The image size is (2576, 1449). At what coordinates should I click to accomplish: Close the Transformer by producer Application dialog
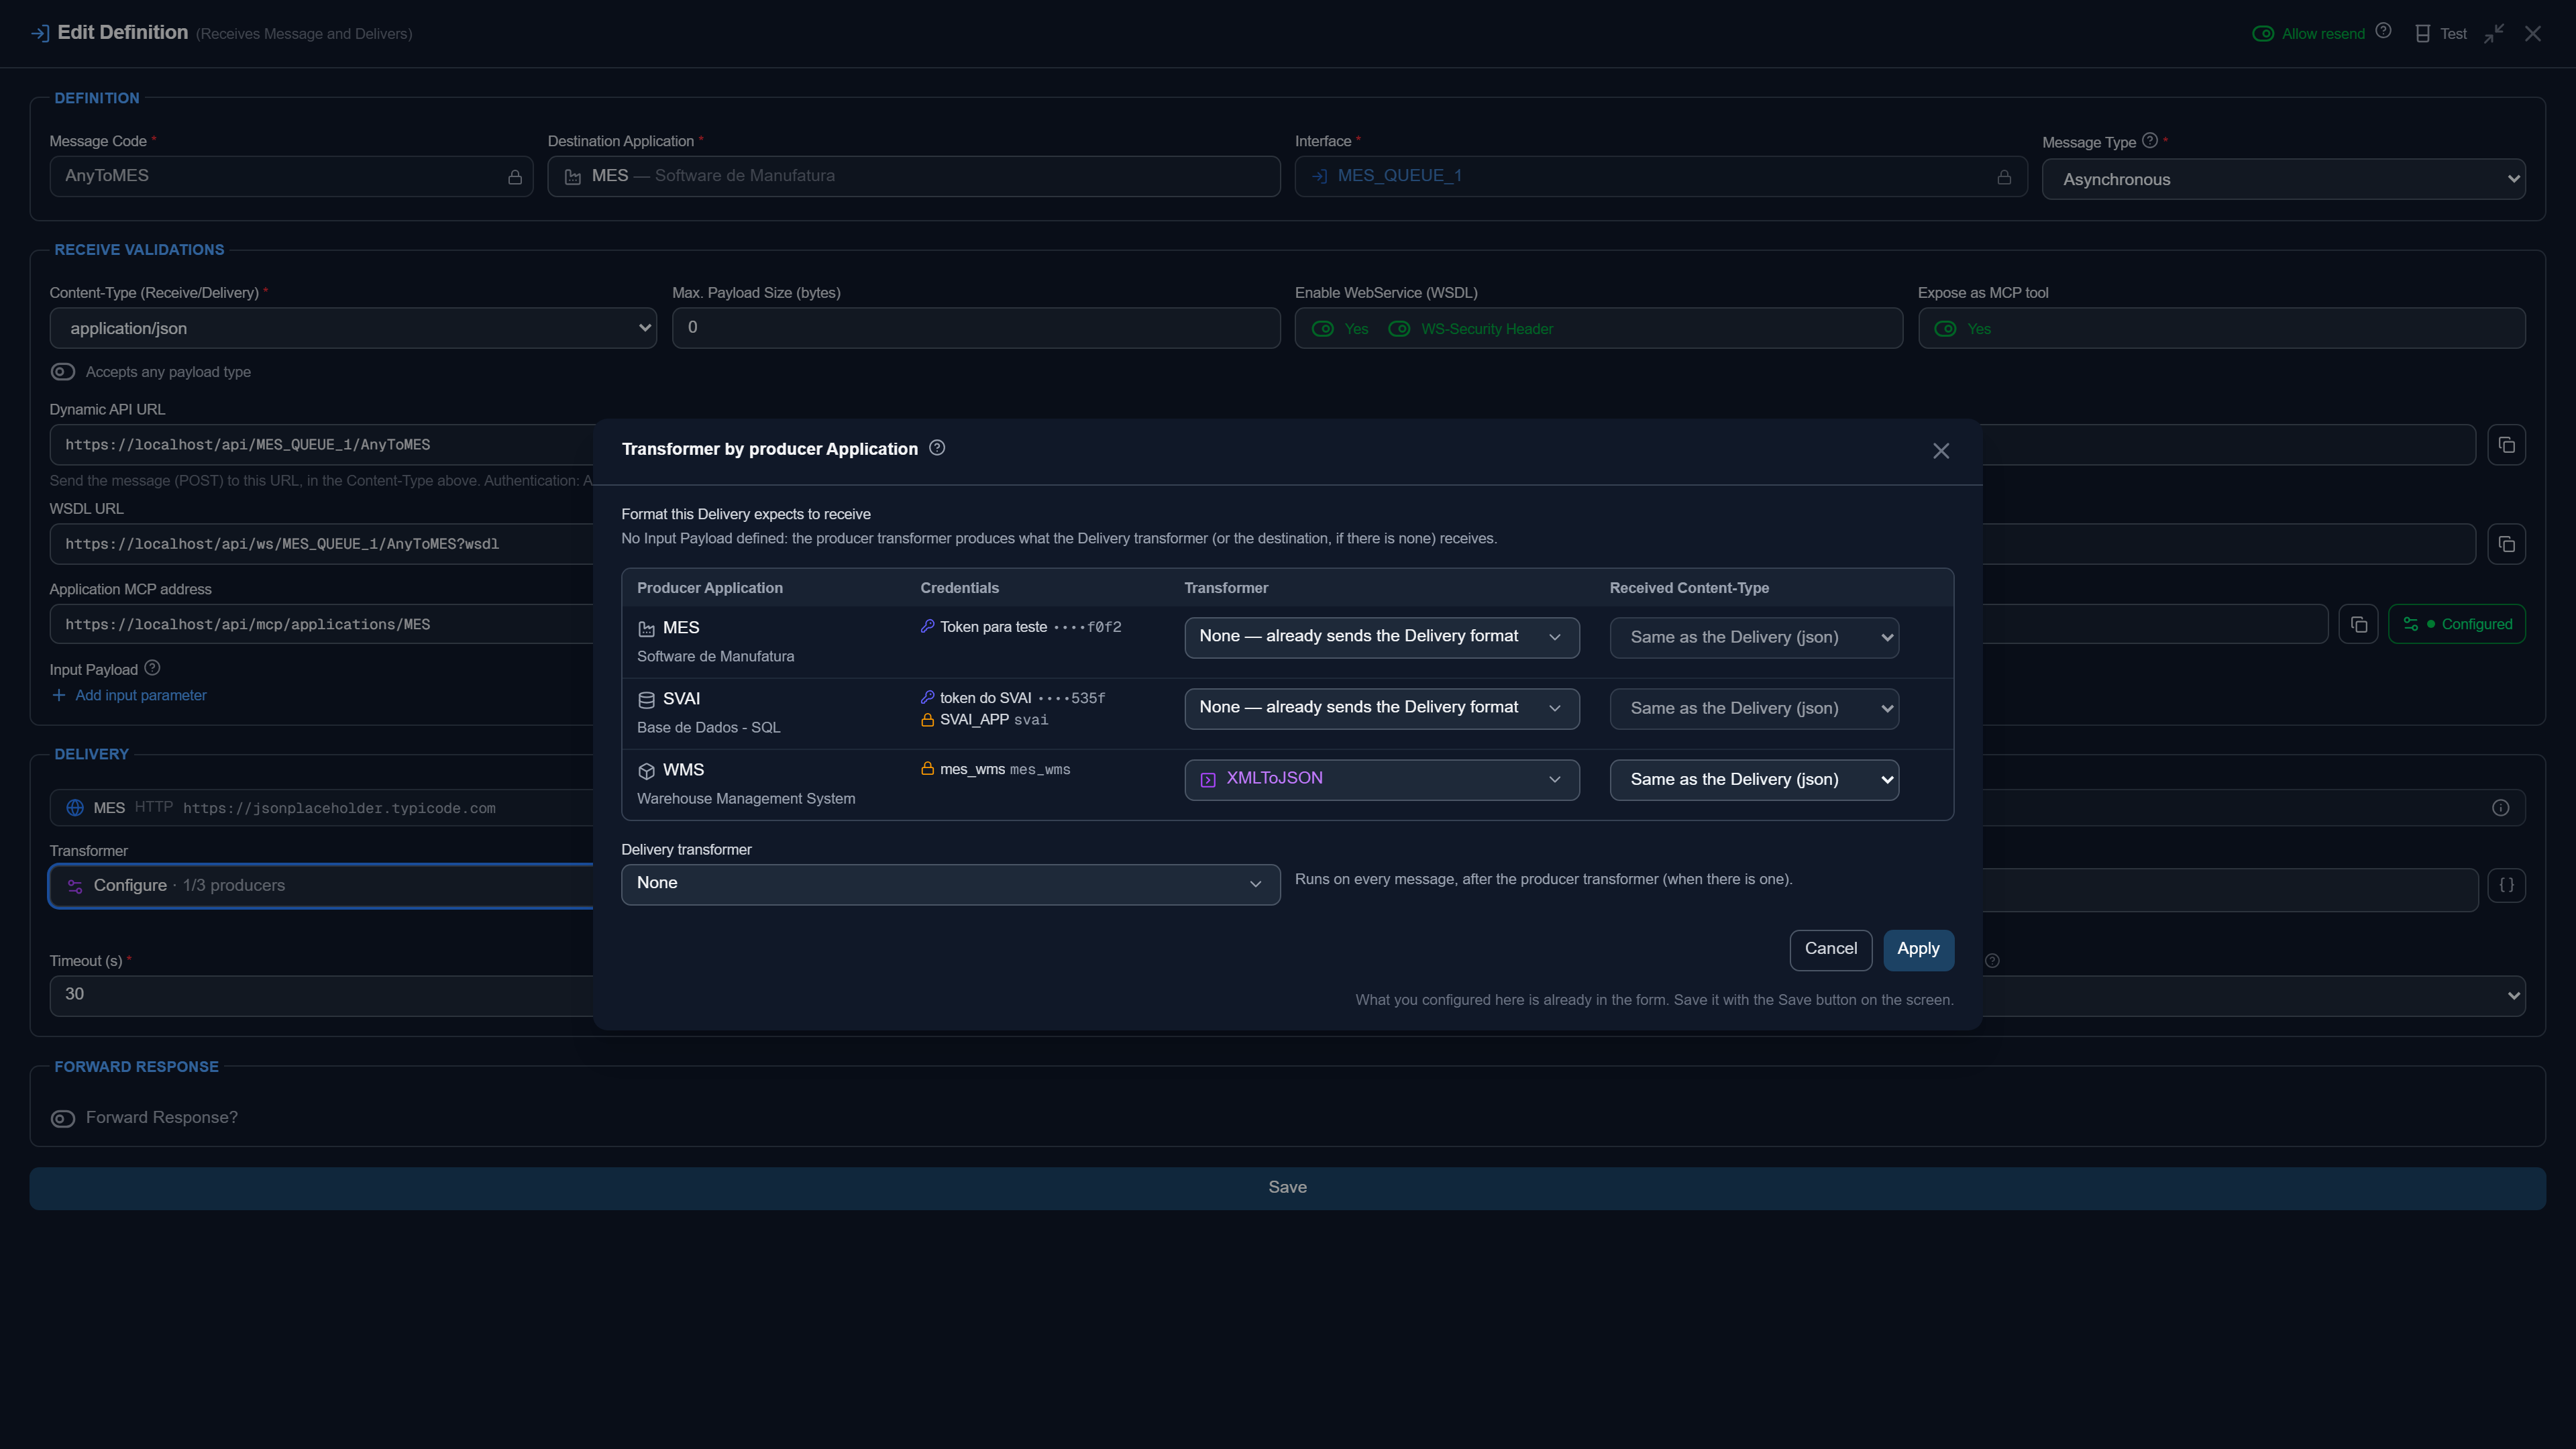[x=1941, y=451]
